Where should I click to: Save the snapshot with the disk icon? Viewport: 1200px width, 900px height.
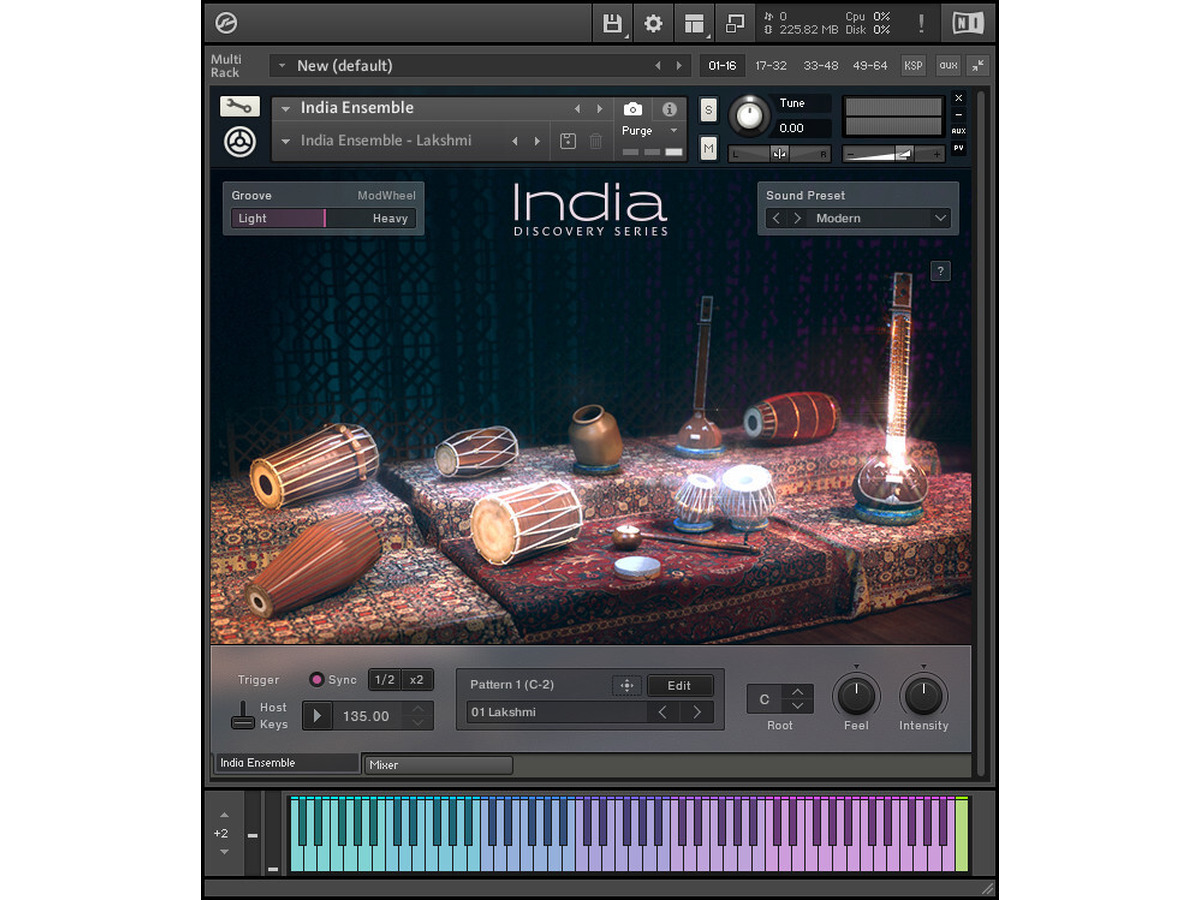point(568,142)
